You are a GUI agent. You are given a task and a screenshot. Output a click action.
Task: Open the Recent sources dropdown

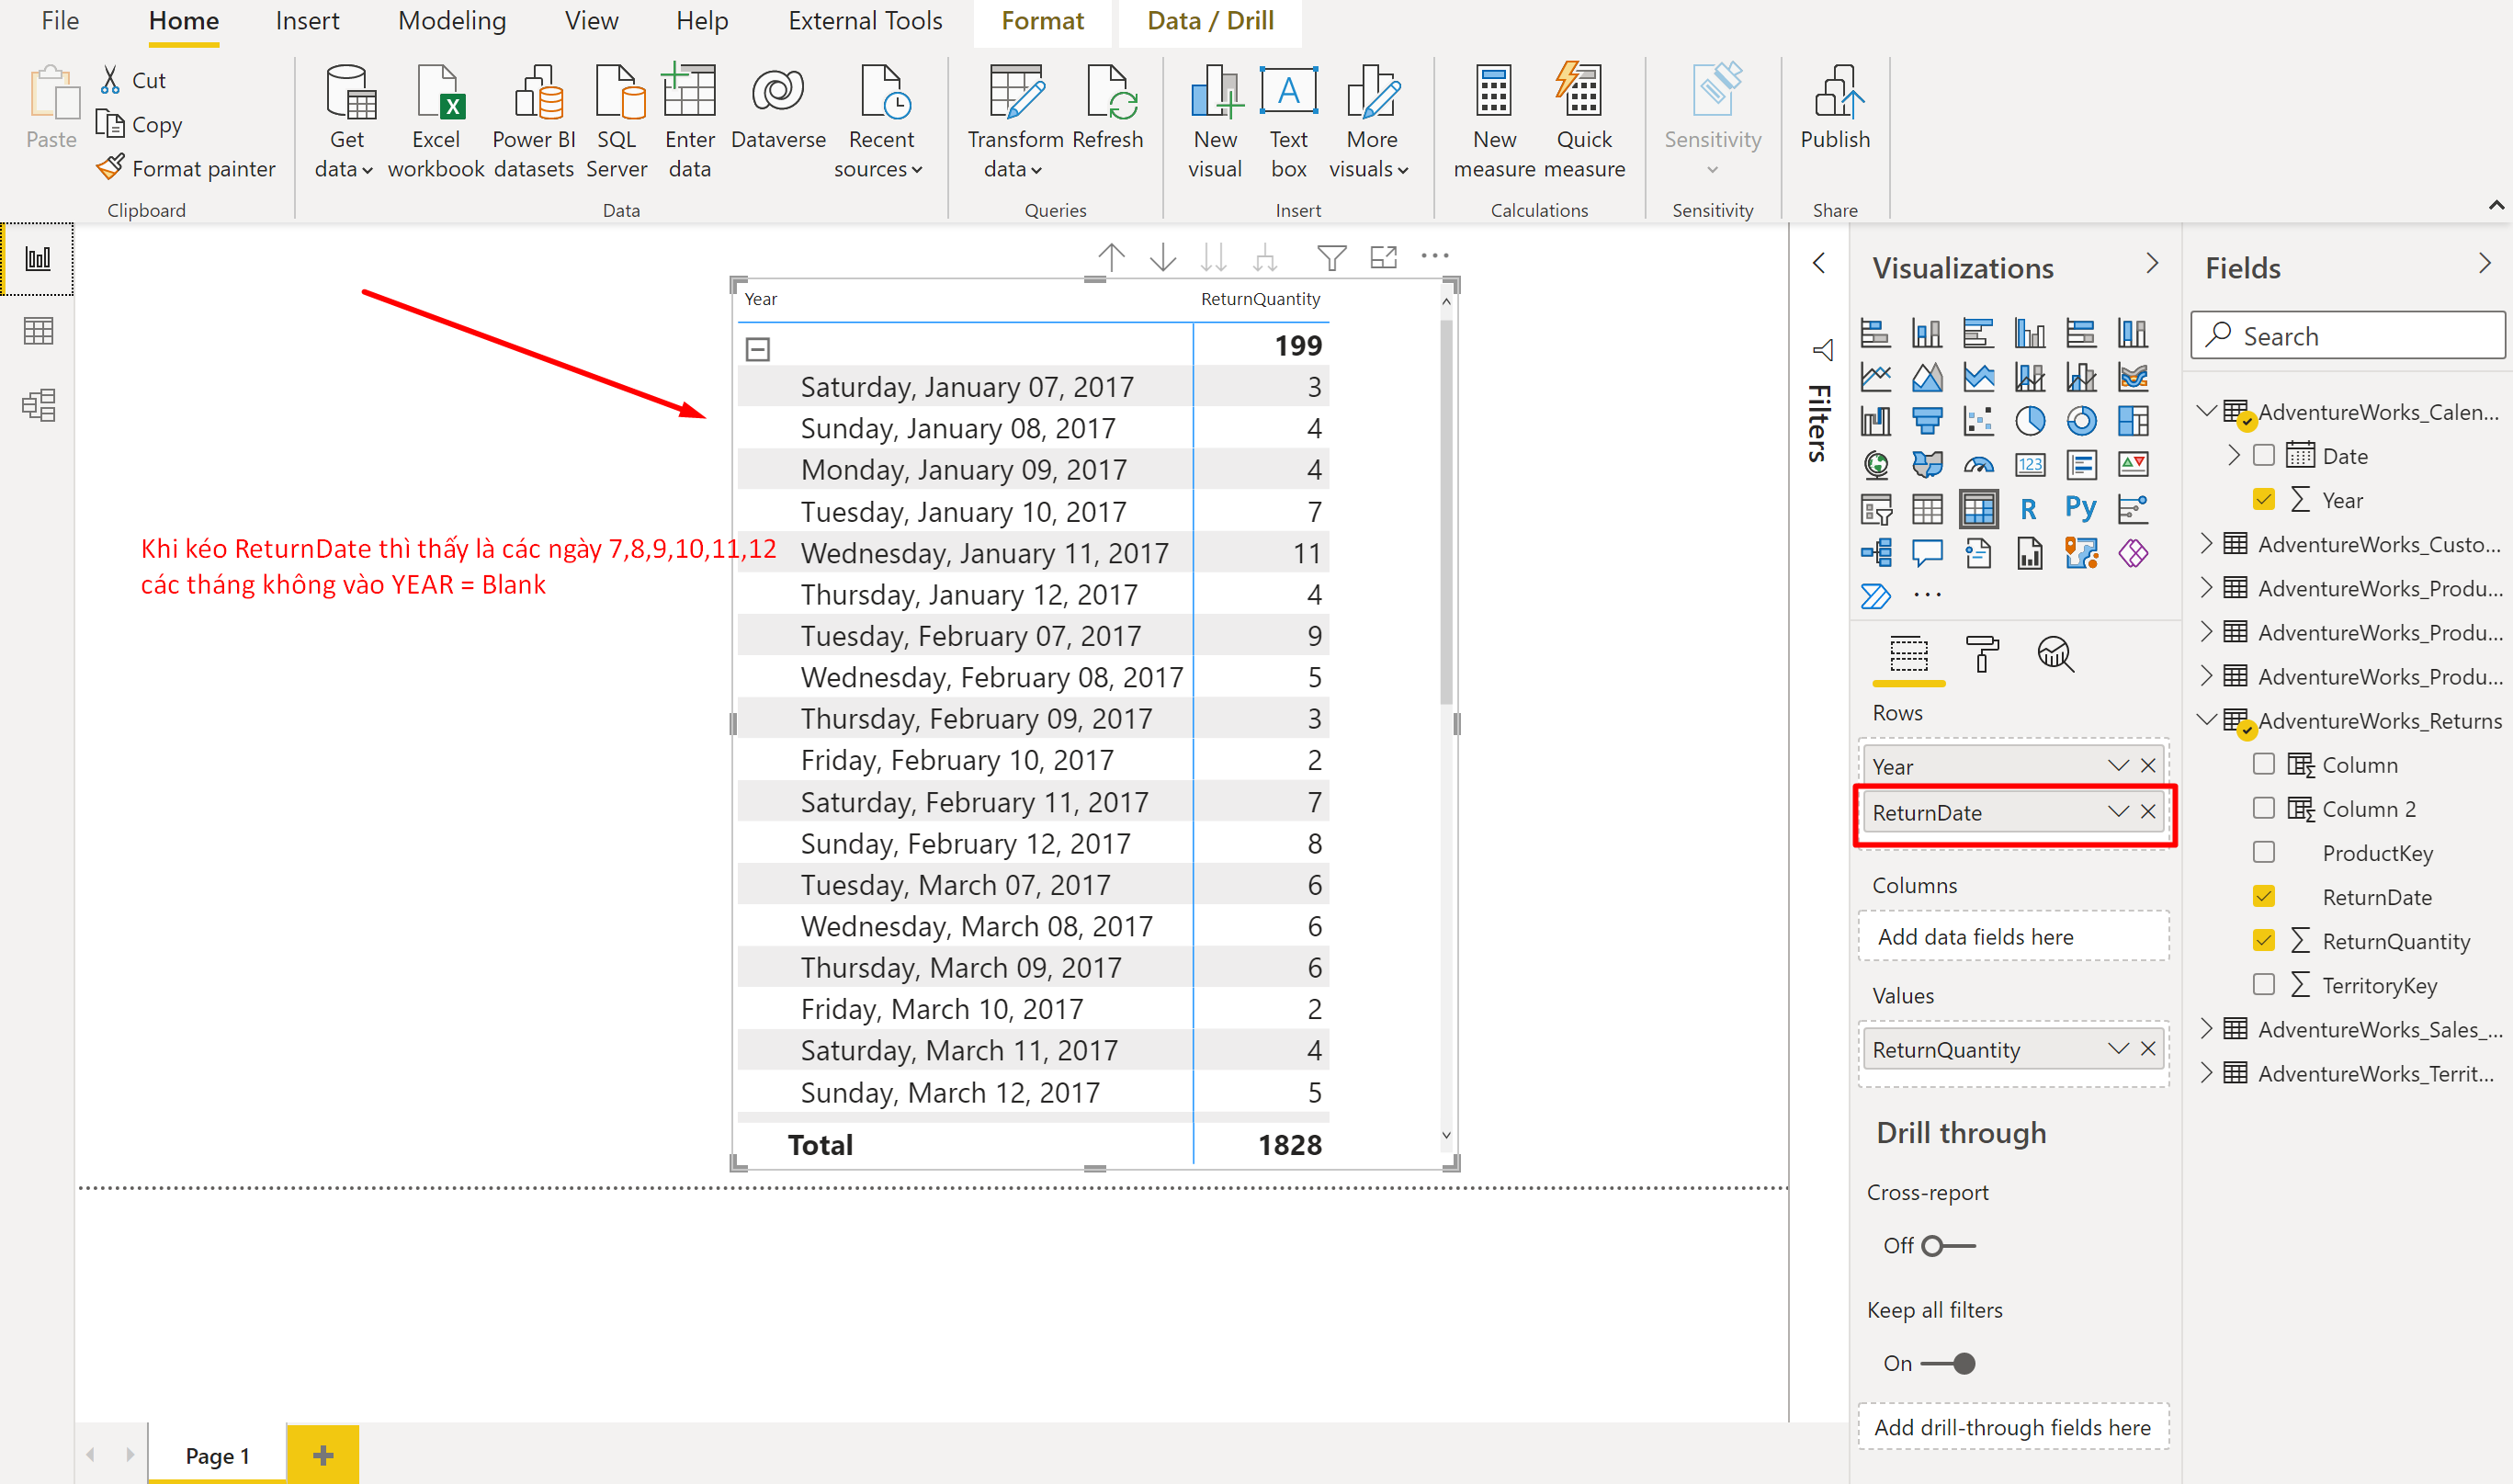880,121
